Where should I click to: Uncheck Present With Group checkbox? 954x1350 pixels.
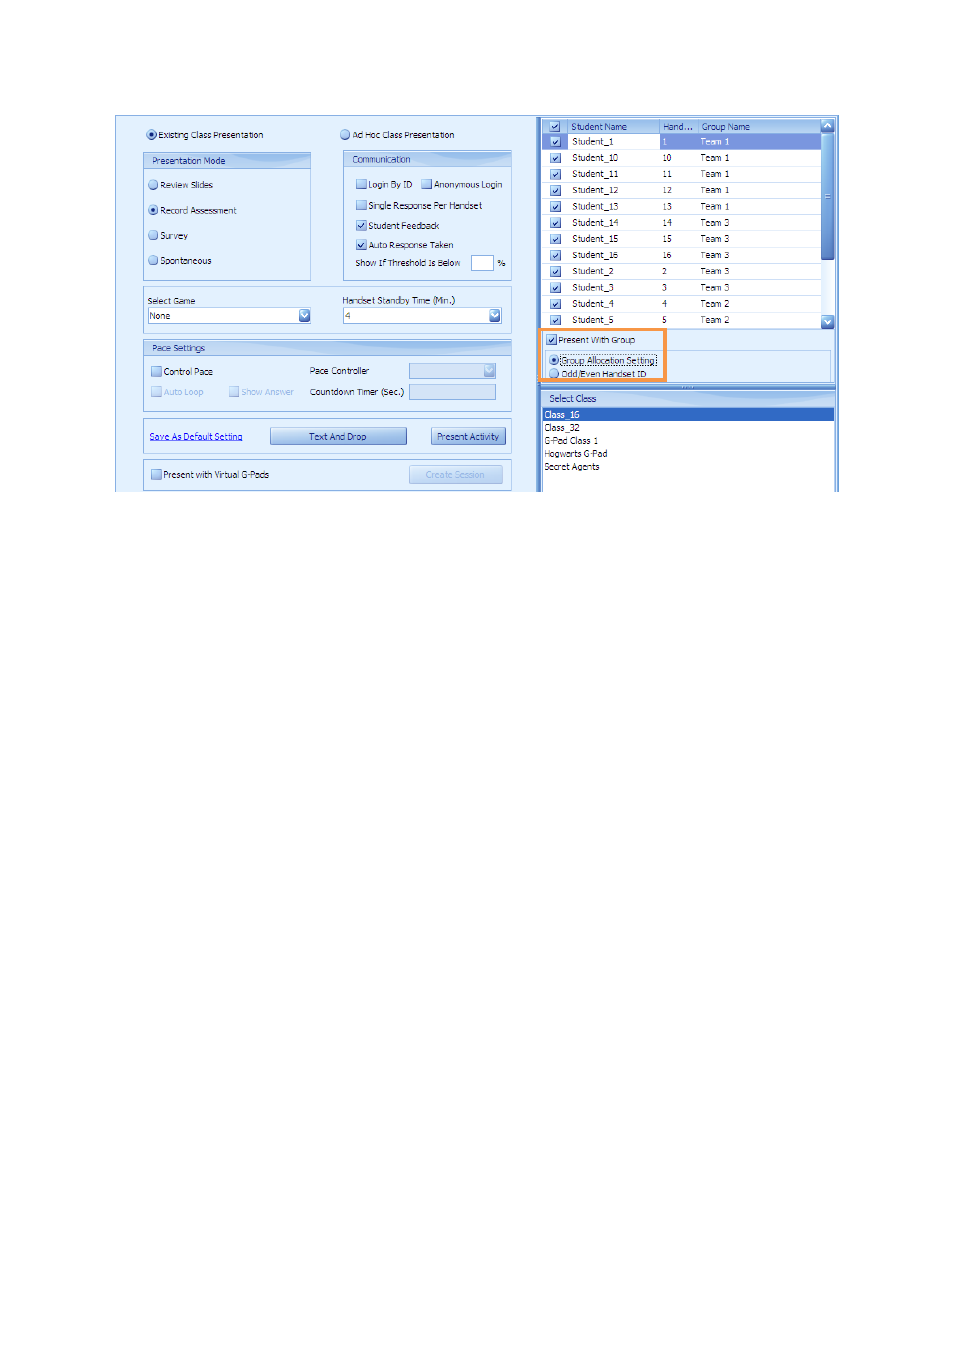[552, 340]
